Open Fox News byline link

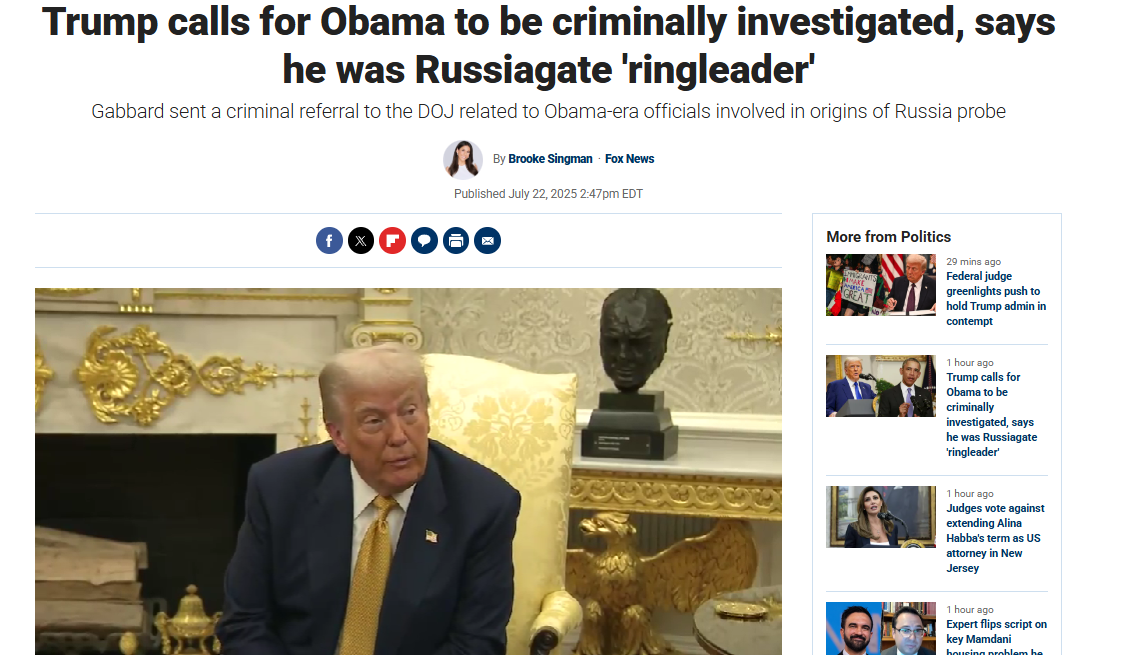[630, 159]
